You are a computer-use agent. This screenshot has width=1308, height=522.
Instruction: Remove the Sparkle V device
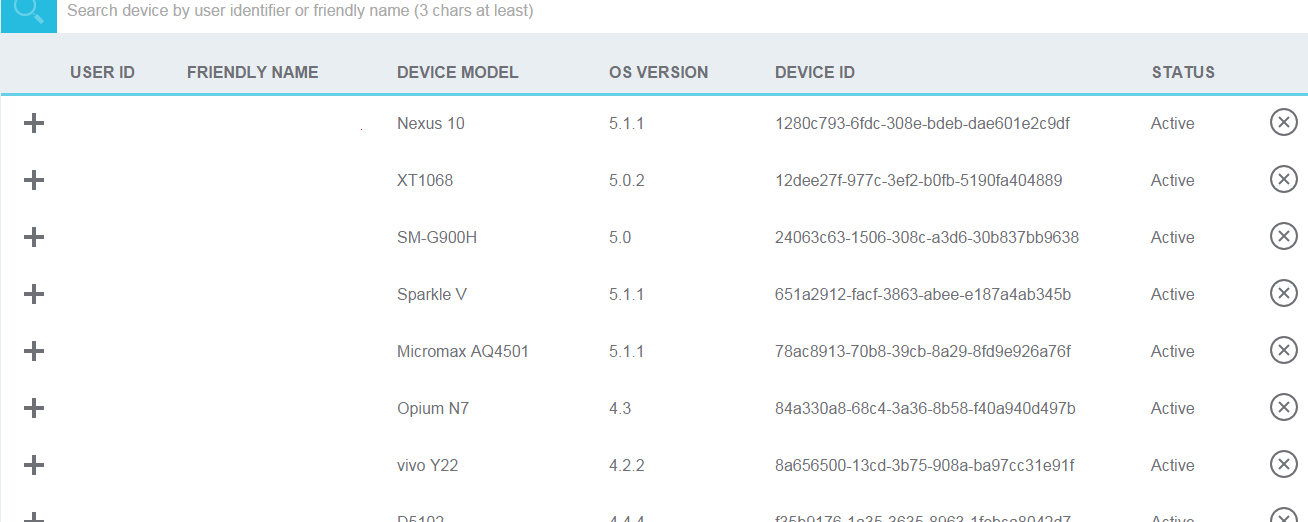[1283, 293]
